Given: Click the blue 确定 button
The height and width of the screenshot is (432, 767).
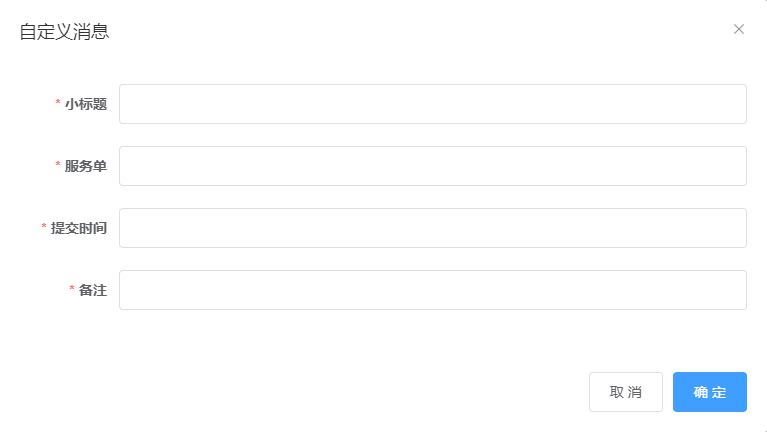Looking at the screenshot, I should [709, 392].
